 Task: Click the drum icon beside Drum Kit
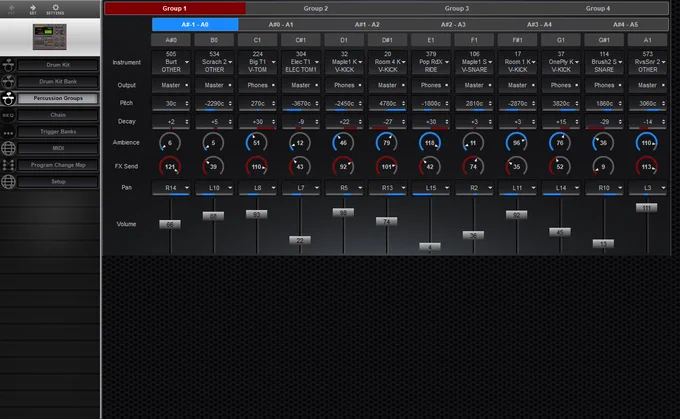click(8, 65)
